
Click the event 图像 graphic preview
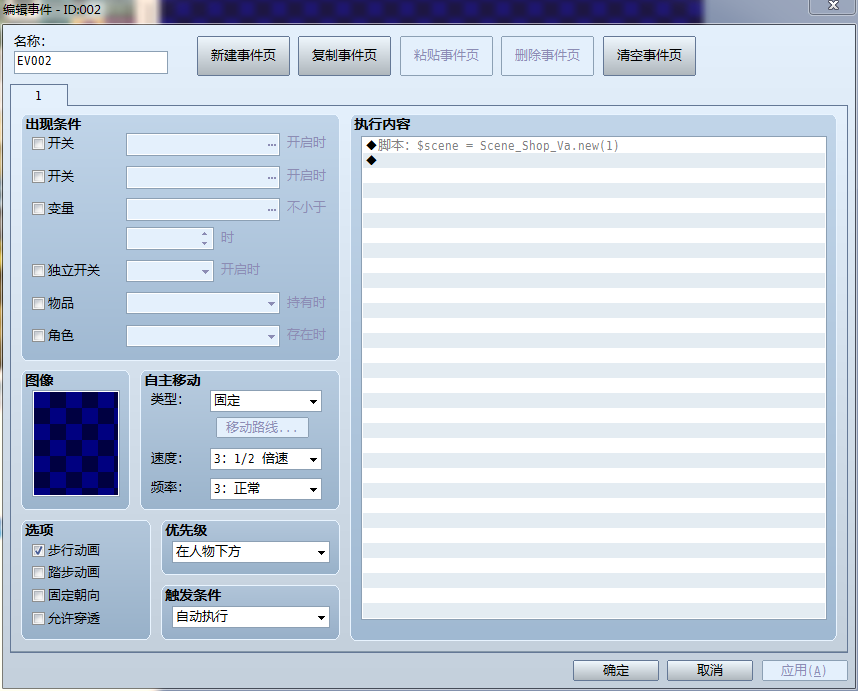point(76,443)
